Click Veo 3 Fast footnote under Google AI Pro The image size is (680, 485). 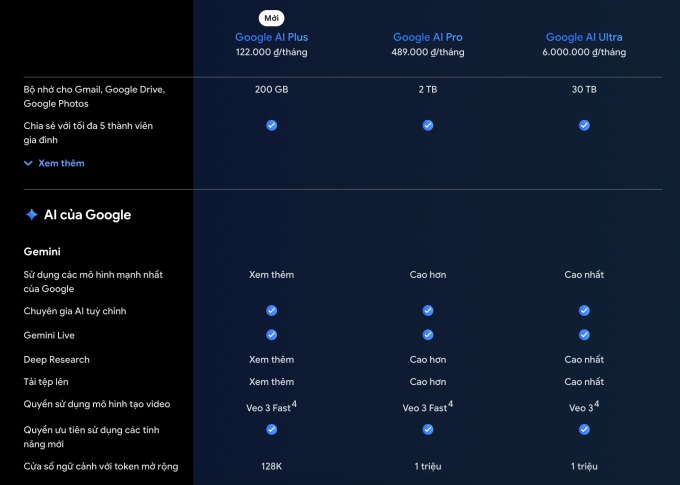pyautogui.click(x=450, y=402)
